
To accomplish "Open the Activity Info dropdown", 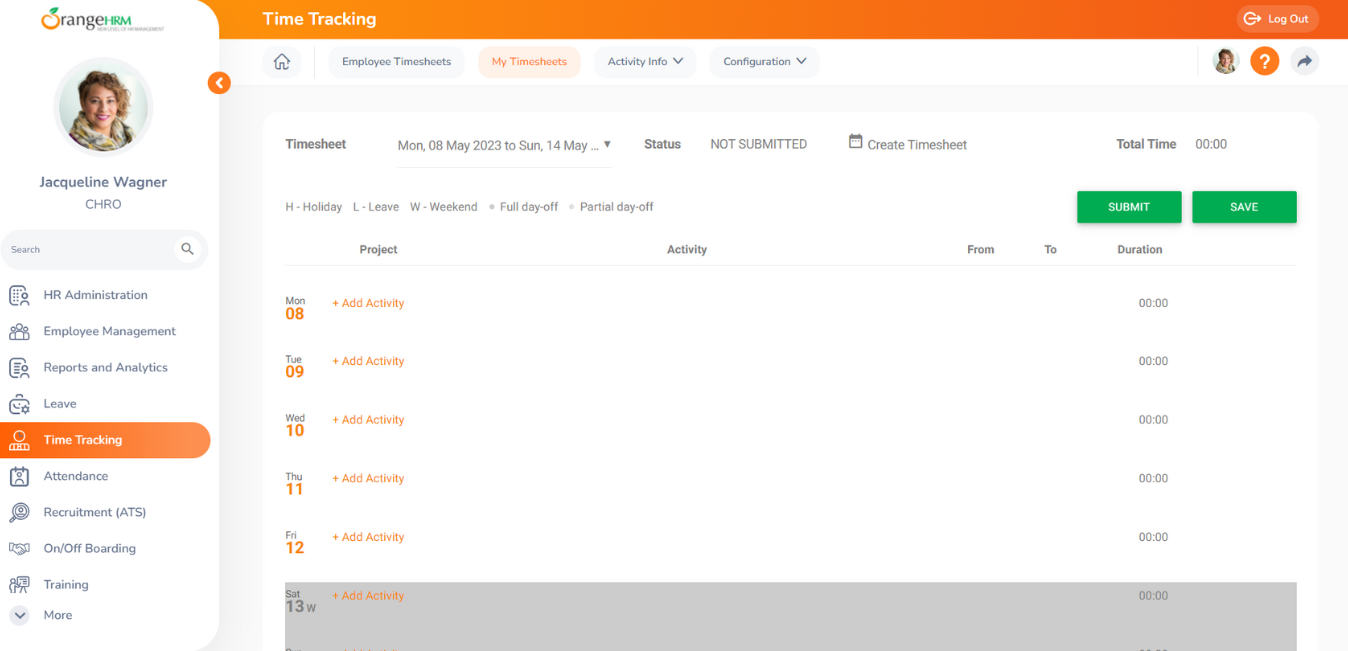I will [645, 61].
